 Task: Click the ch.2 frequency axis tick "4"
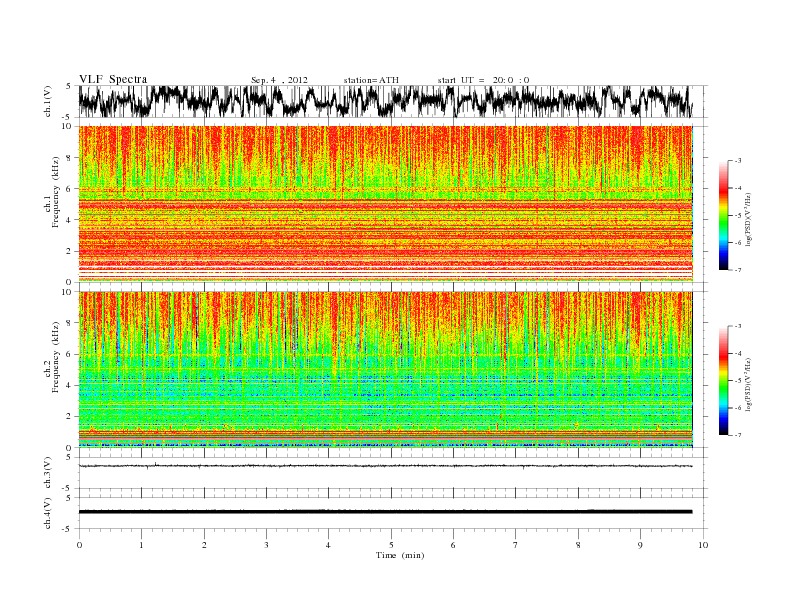[70, 385]
